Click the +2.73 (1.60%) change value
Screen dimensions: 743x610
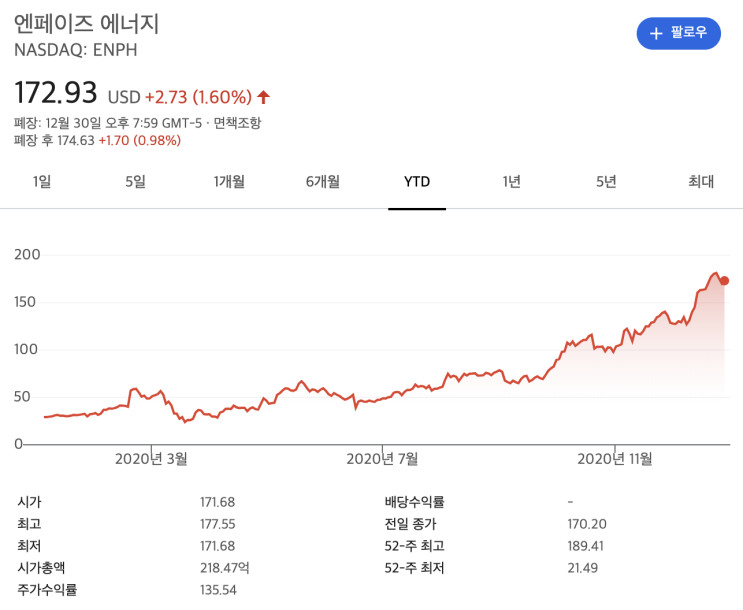tap(198, 97)
